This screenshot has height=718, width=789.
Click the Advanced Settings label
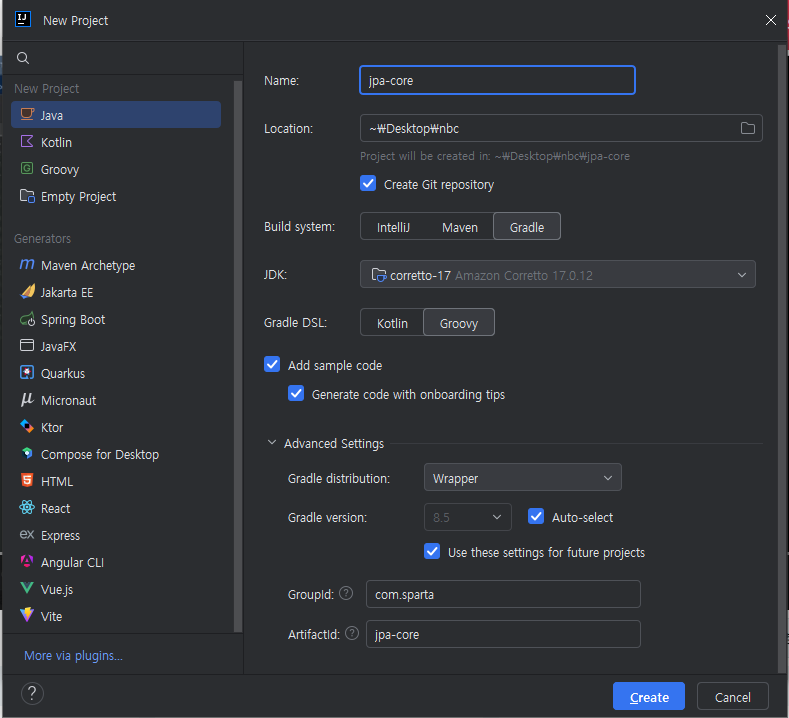click(x=334, y=443)
